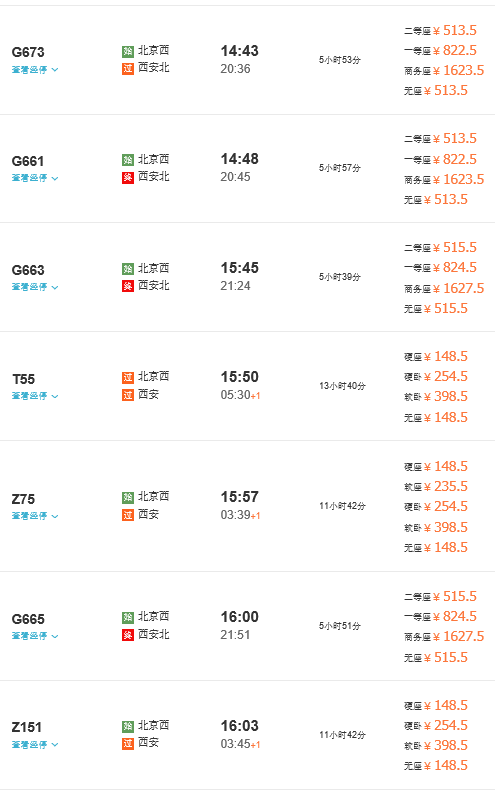
Task: Click 16:00 departure time of G665
Action: pyautogui.click(x=239, y=617)
